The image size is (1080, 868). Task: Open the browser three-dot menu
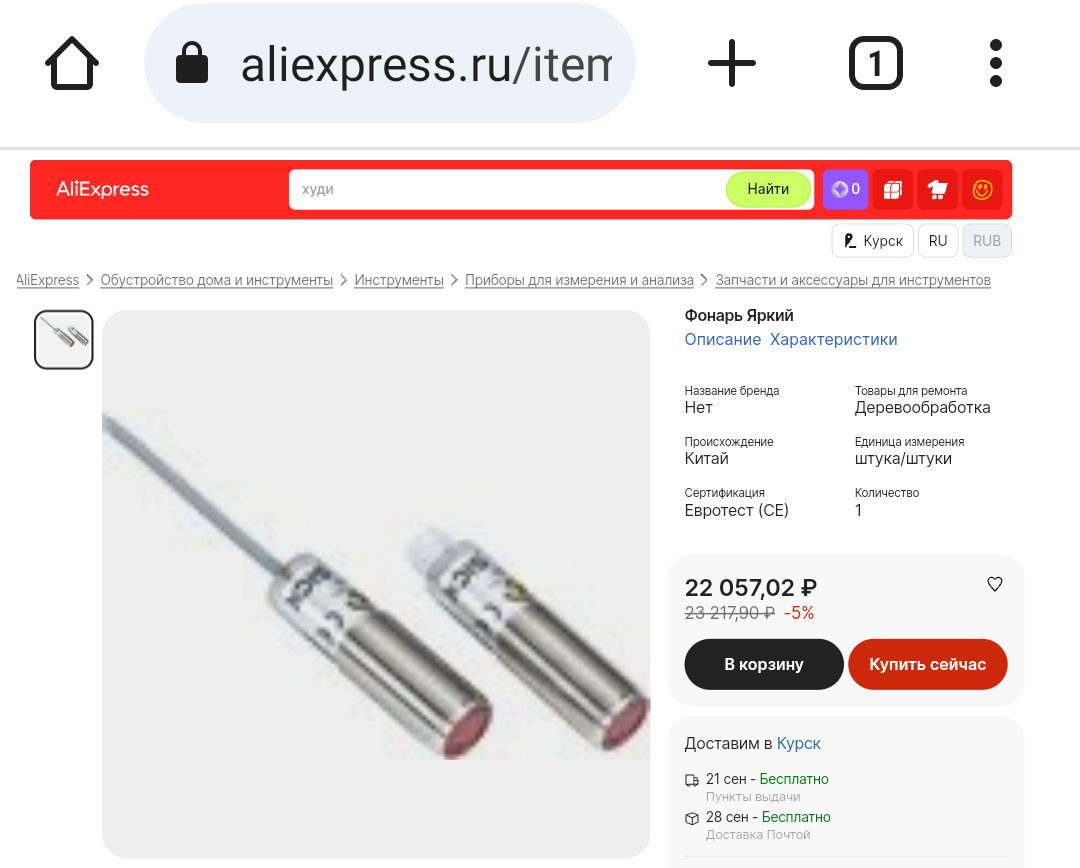click(x=995, y=63)
